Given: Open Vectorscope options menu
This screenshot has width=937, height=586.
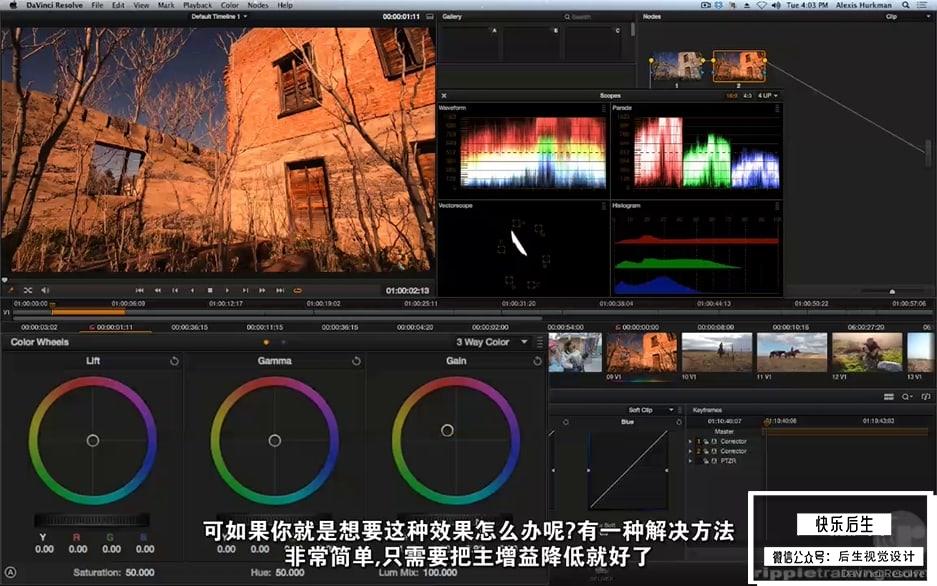Looking at the screenshot, I should pyautogui.click(x=604, y=205).
